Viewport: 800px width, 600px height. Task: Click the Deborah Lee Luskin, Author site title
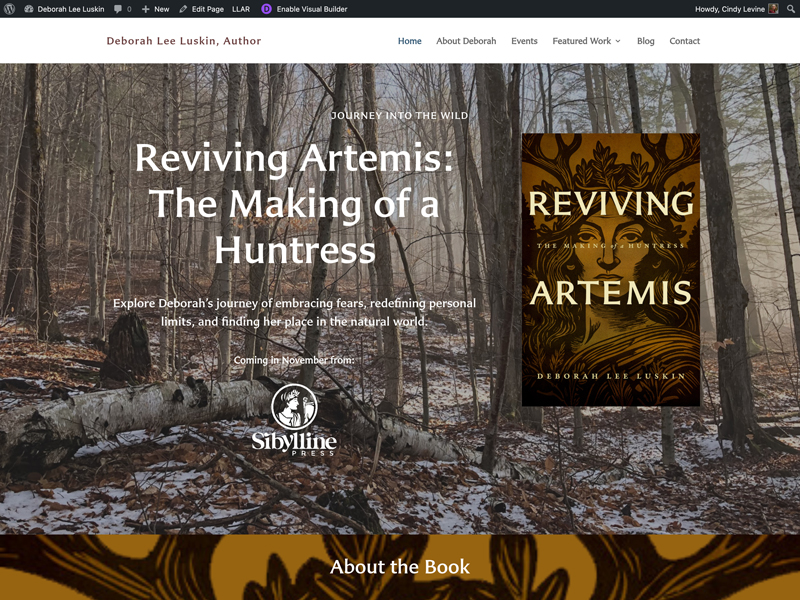tap(184, 41)
